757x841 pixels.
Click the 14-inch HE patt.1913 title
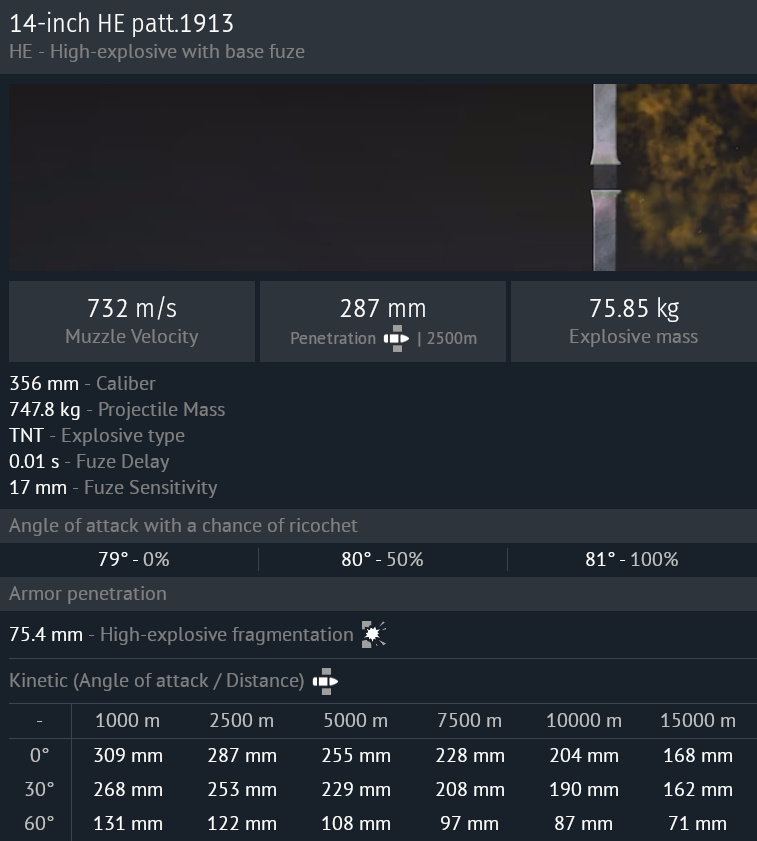121,23
